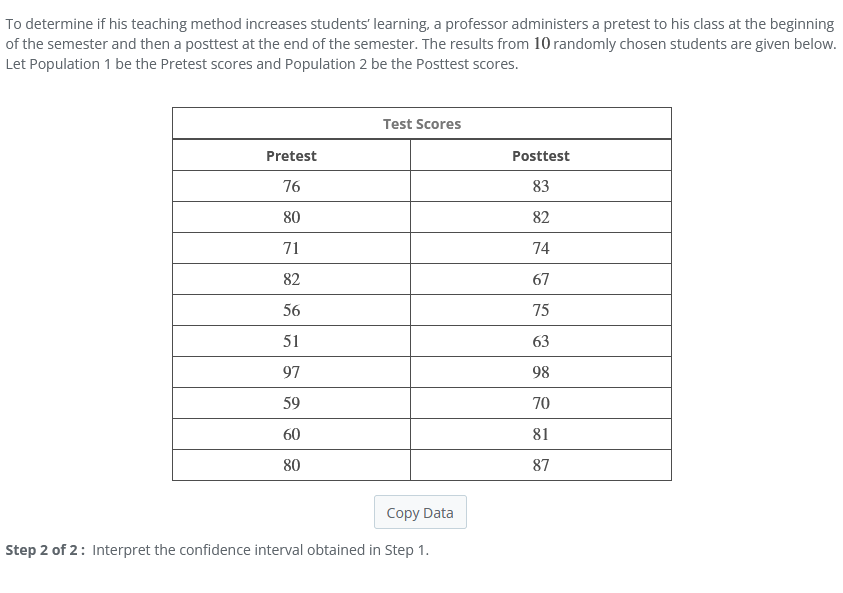
Task: Select the pretest score 76
Action: click(x=291, y=186)
